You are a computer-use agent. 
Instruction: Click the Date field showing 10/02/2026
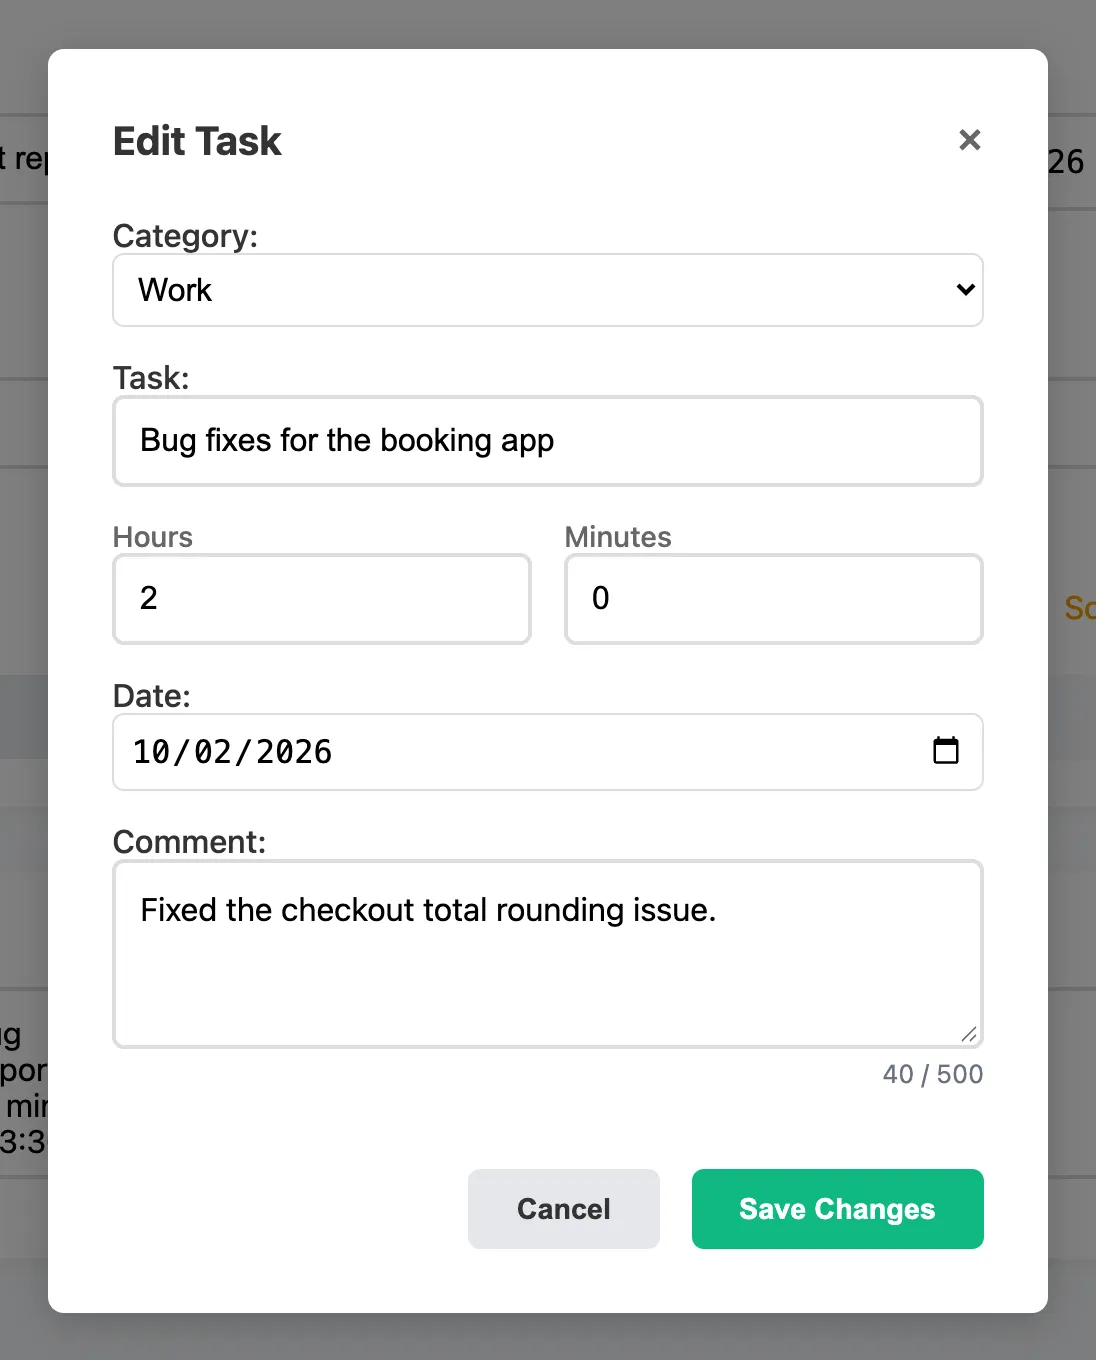(x=548, y=752)
